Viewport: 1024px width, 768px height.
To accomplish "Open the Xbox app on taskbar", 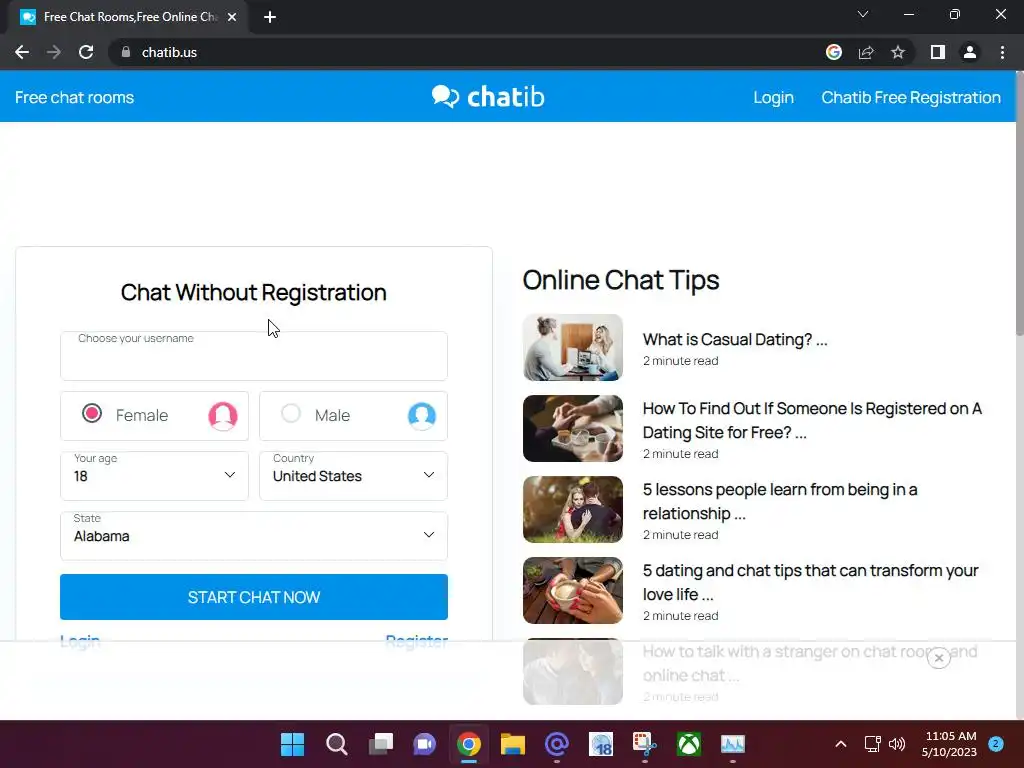I will pos(689,744).
